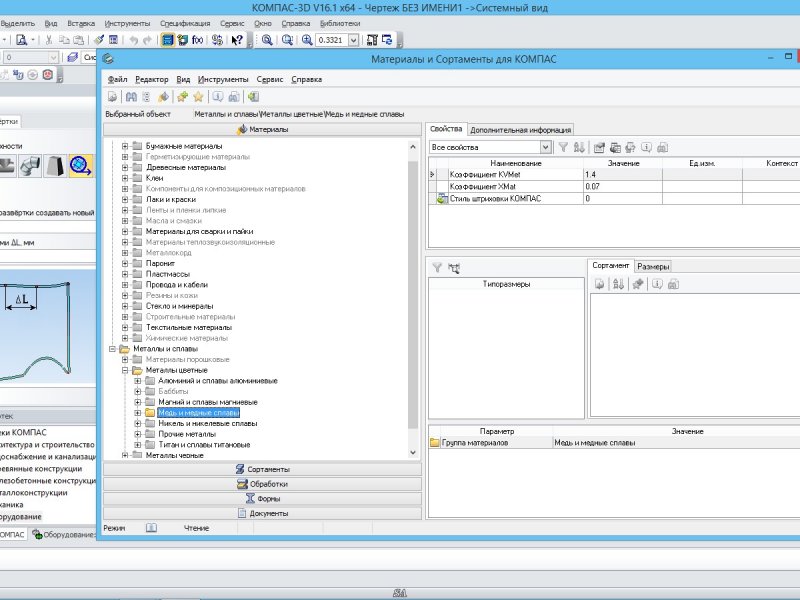This screenshot has width=800, height=600.
Task: Click the funnel icon above Типоразмеры list
Action: click(x=437, y=267)
